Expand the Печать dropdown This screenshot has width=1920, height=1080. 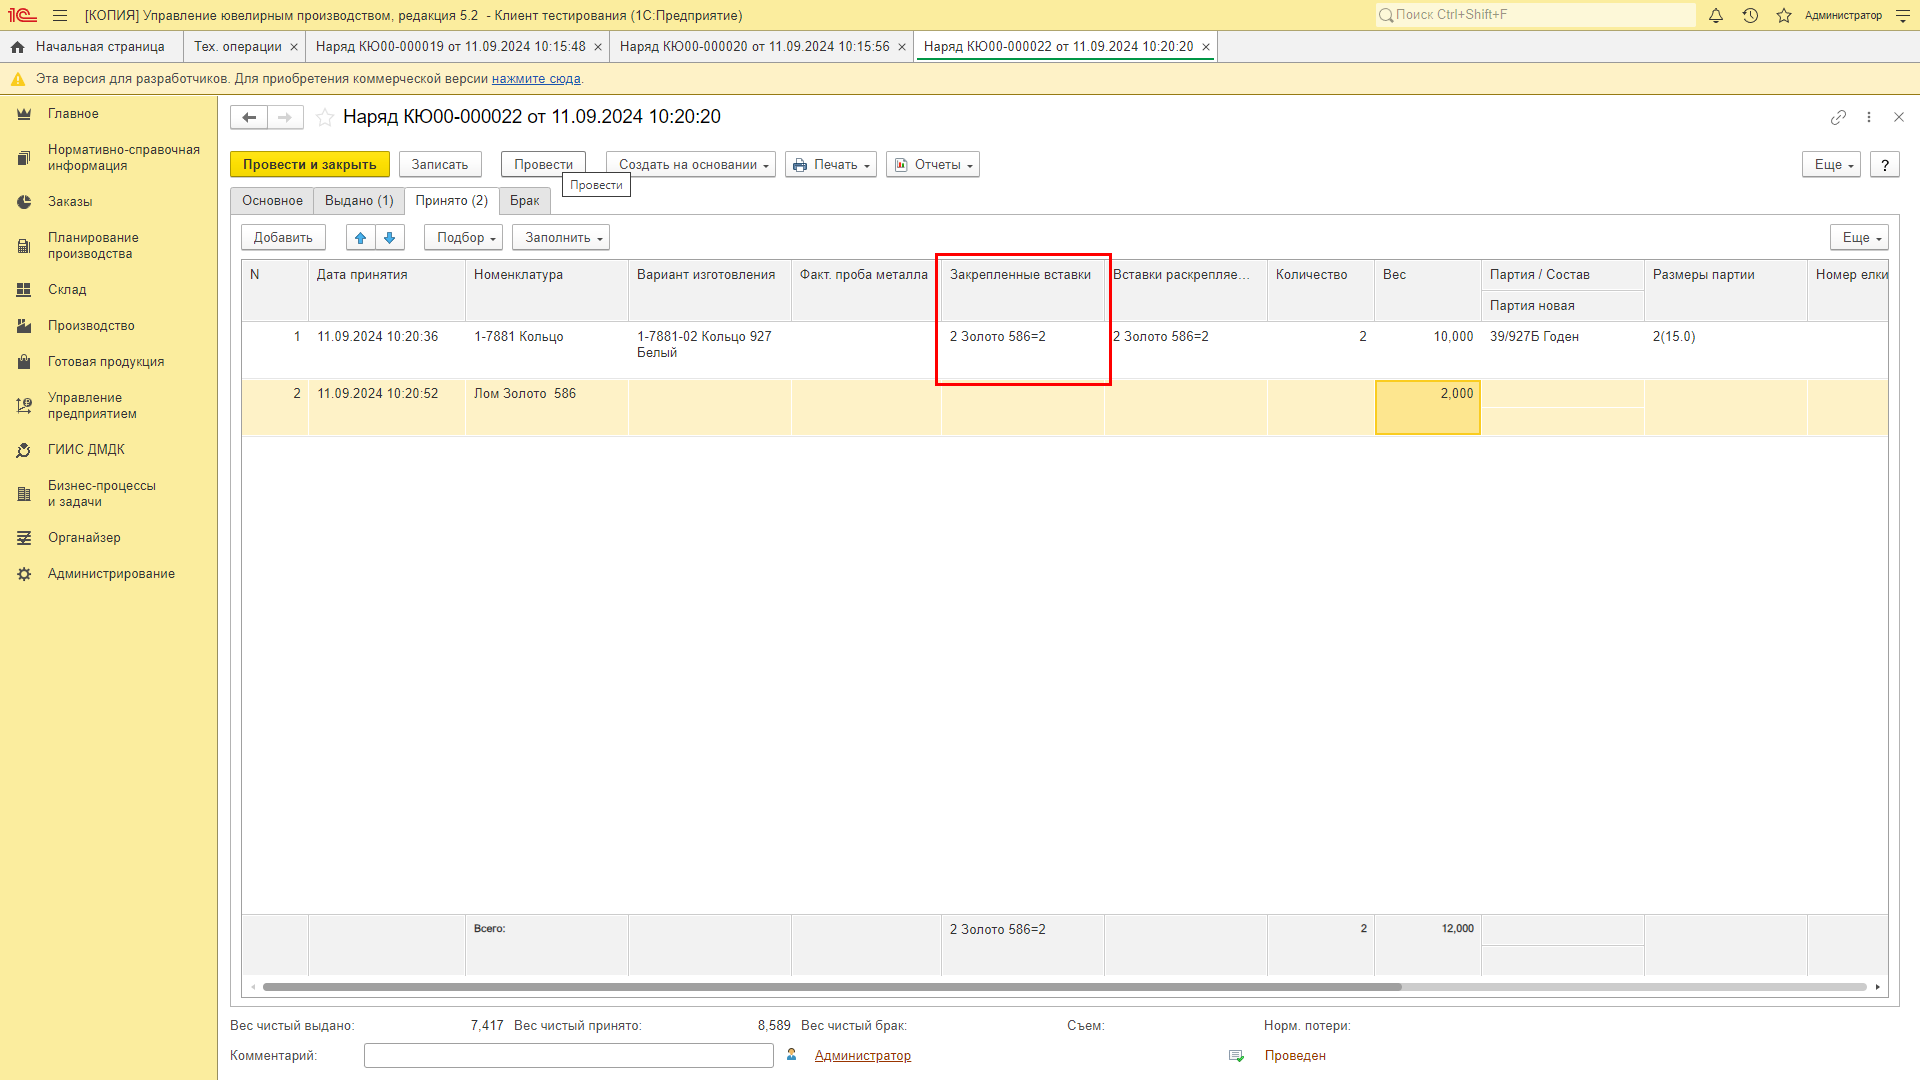[831, 165]
